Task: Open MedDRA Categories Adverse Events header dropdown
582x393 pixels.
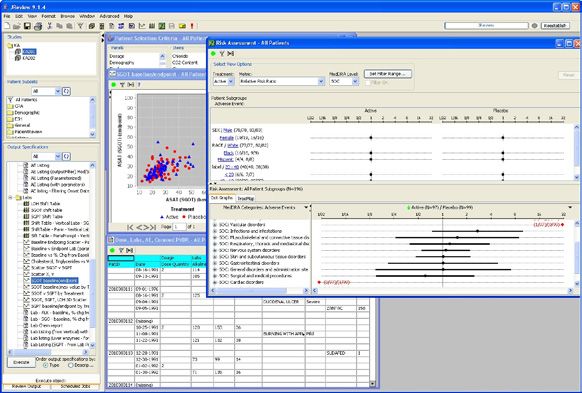Action: 306,207
